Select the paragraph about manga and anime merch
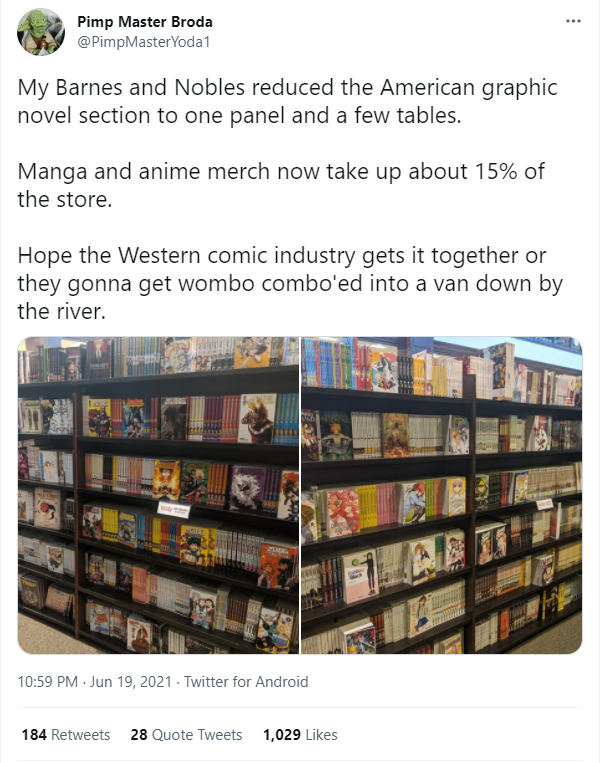 281,185
